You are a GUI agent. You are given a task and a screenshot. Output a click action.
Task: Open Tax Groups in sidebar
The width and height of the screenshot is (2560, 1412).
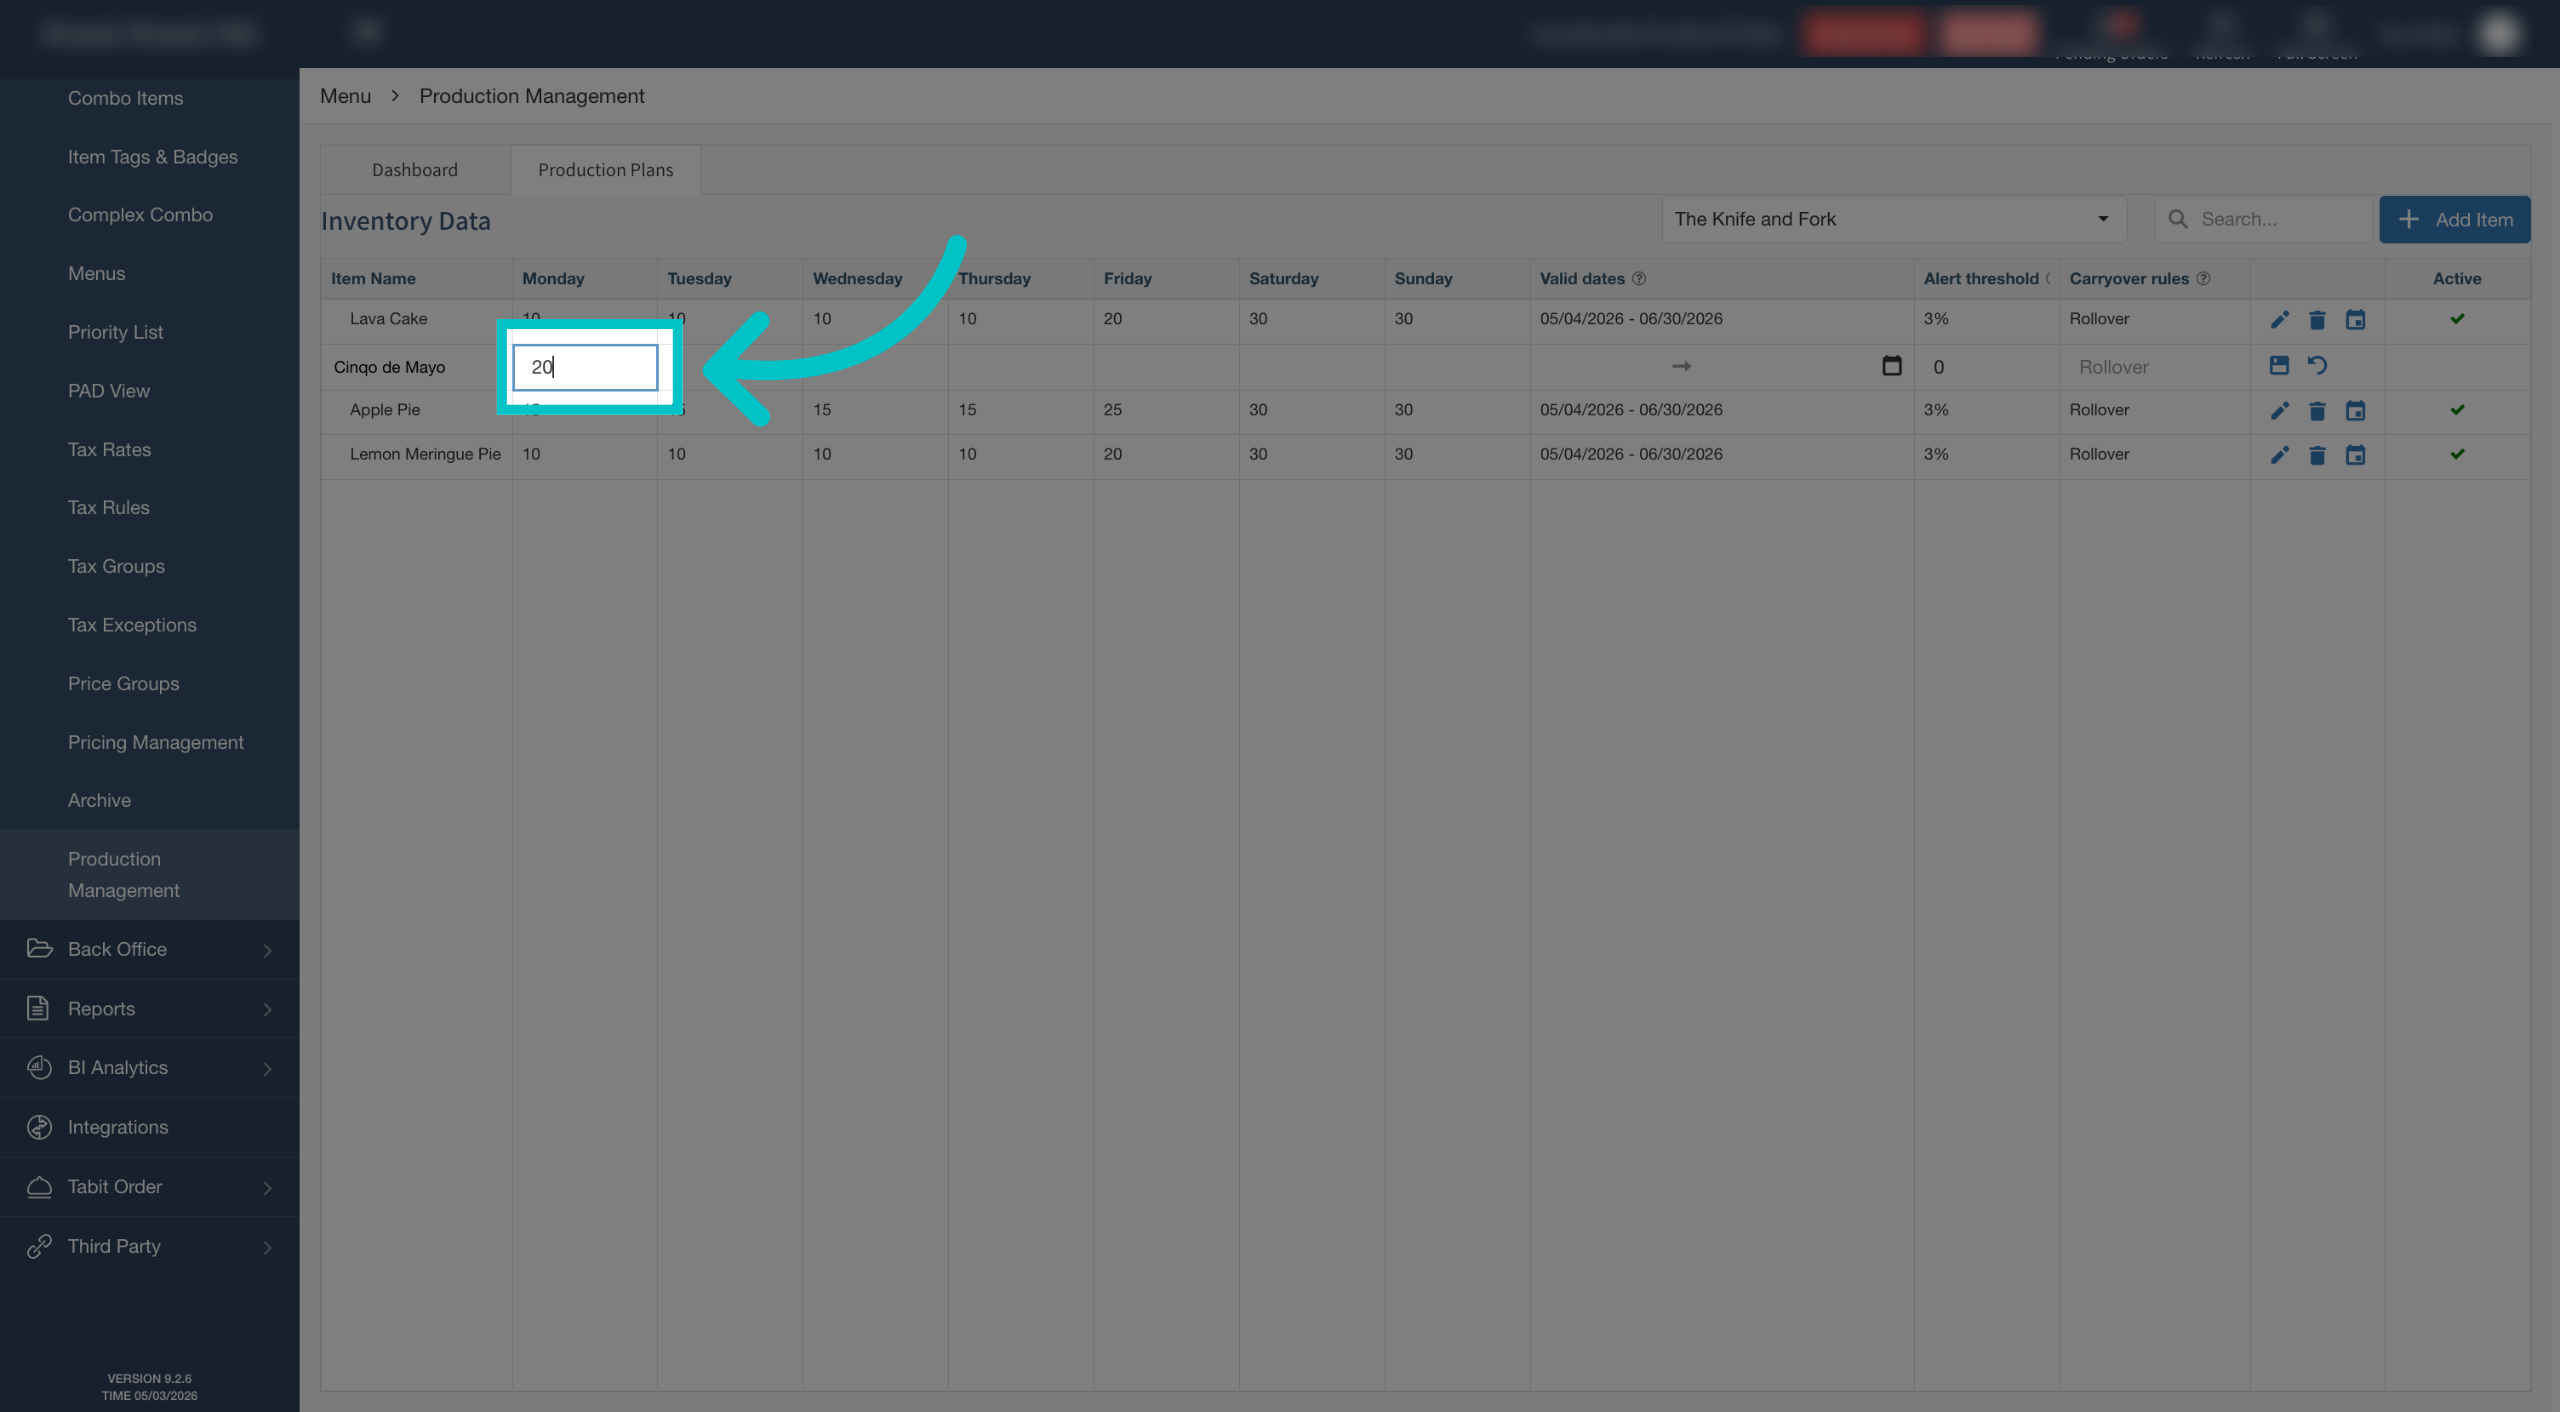point(116,566)
